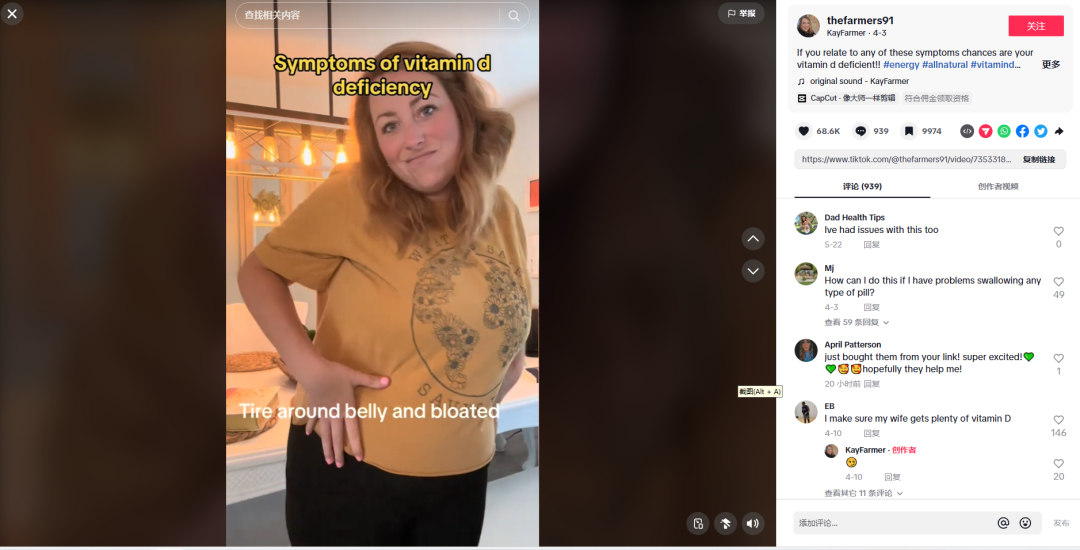The image size is (1080, 550).
Task: Open the embed code icon
Action: pos(967,131)
